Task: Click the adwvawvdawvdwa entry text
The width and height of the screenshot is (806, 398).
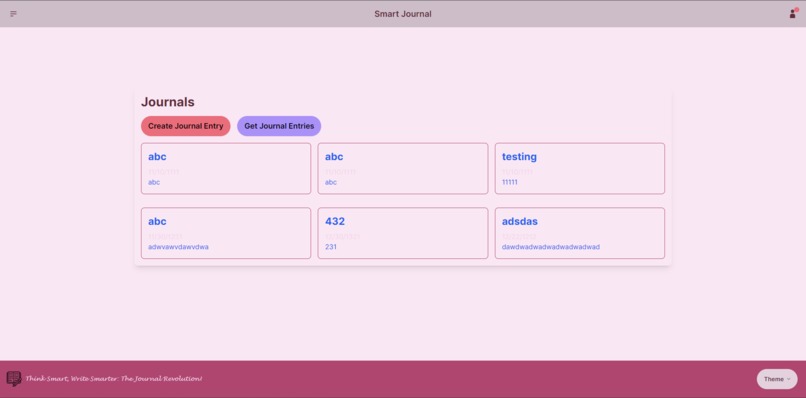Action: 178,247
